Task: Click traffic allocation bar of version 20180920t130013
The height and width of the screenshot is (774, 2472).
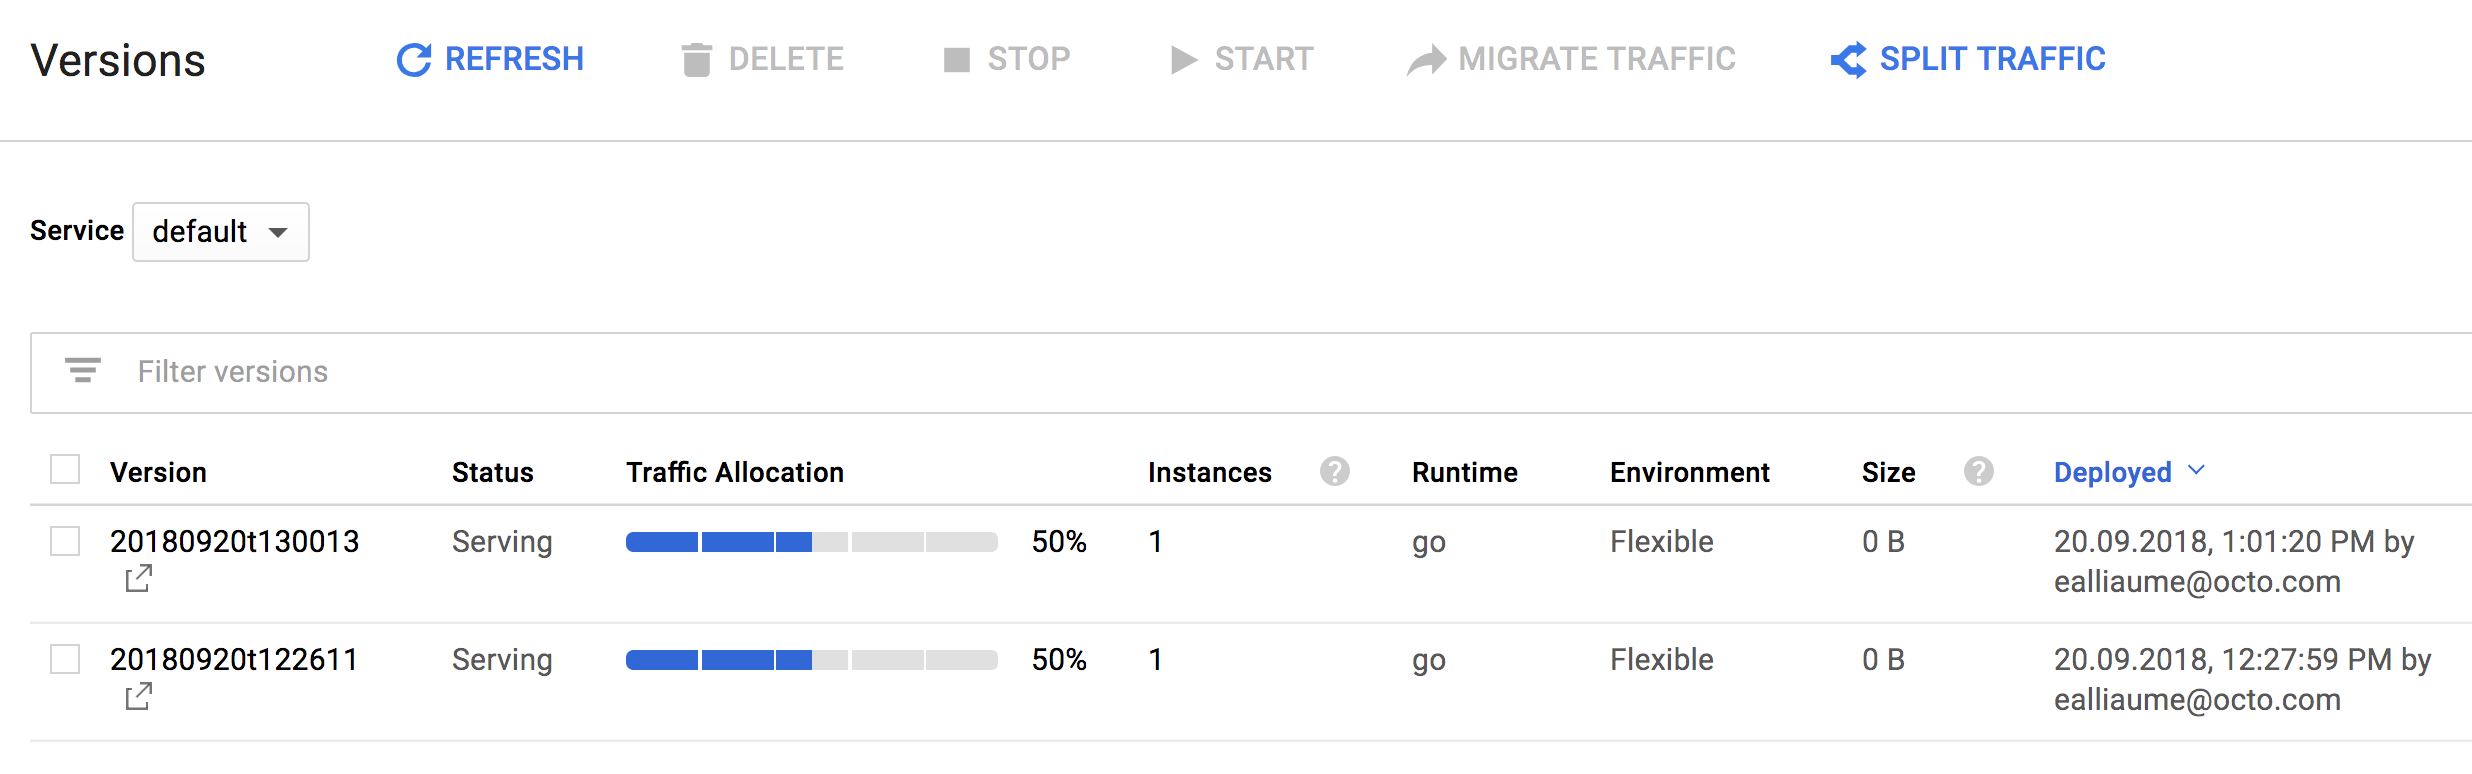Action: 811,542
